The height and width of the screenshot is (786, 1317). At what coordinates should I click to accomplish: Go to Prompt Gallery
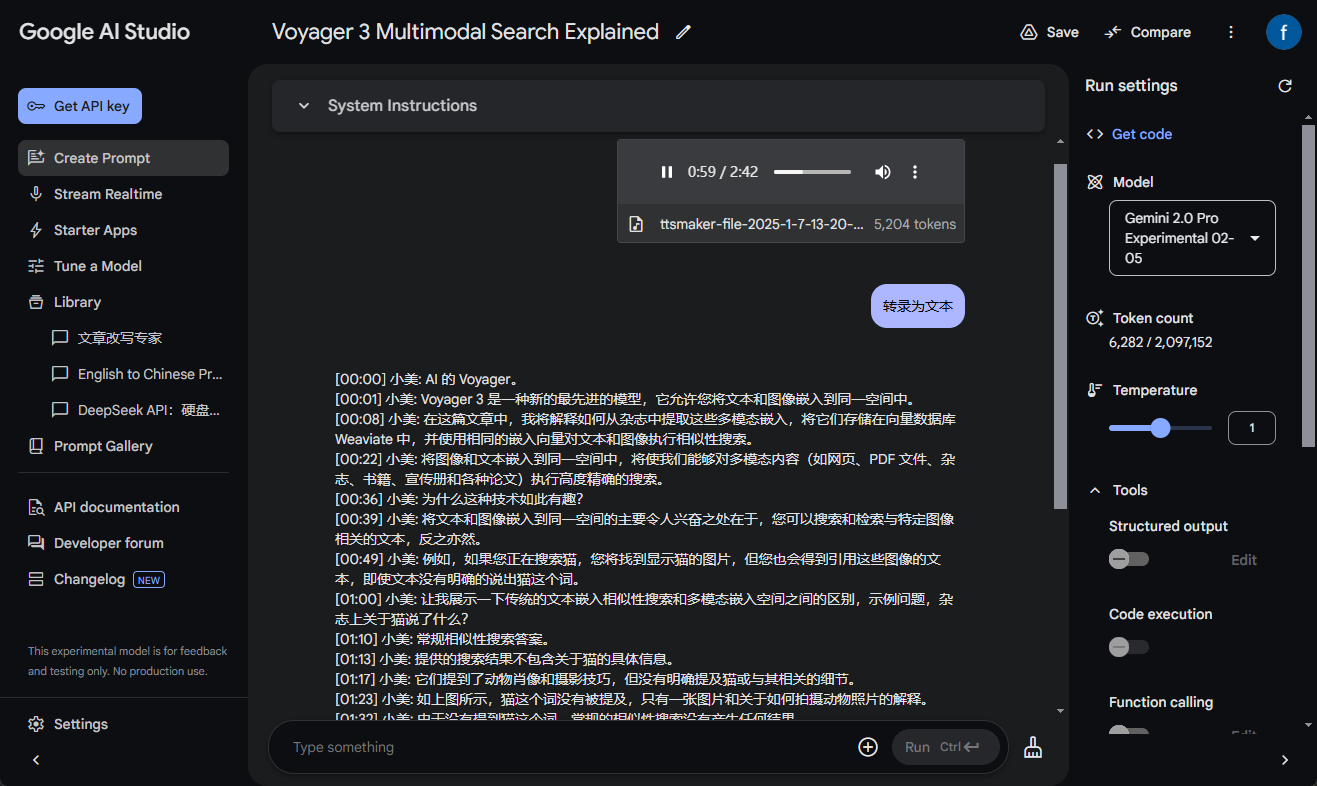tap(103, 446)
